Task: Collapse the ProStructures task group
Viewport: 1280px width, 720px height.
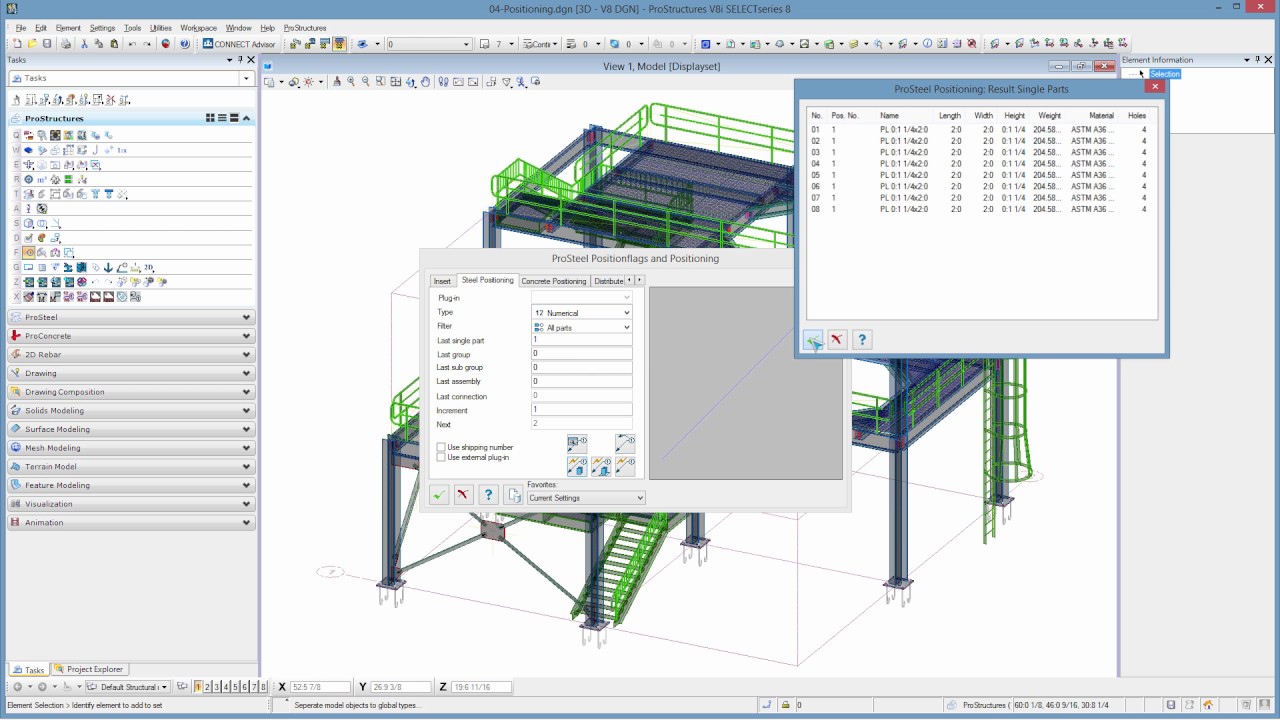Action: [x=246, y=118]
